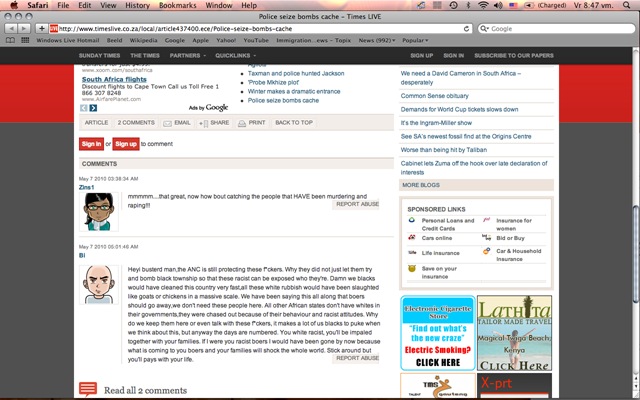This screenshot has height=400, width=640.
Task: Open the volume icon in the menu bar
Action: coord(498,5)
